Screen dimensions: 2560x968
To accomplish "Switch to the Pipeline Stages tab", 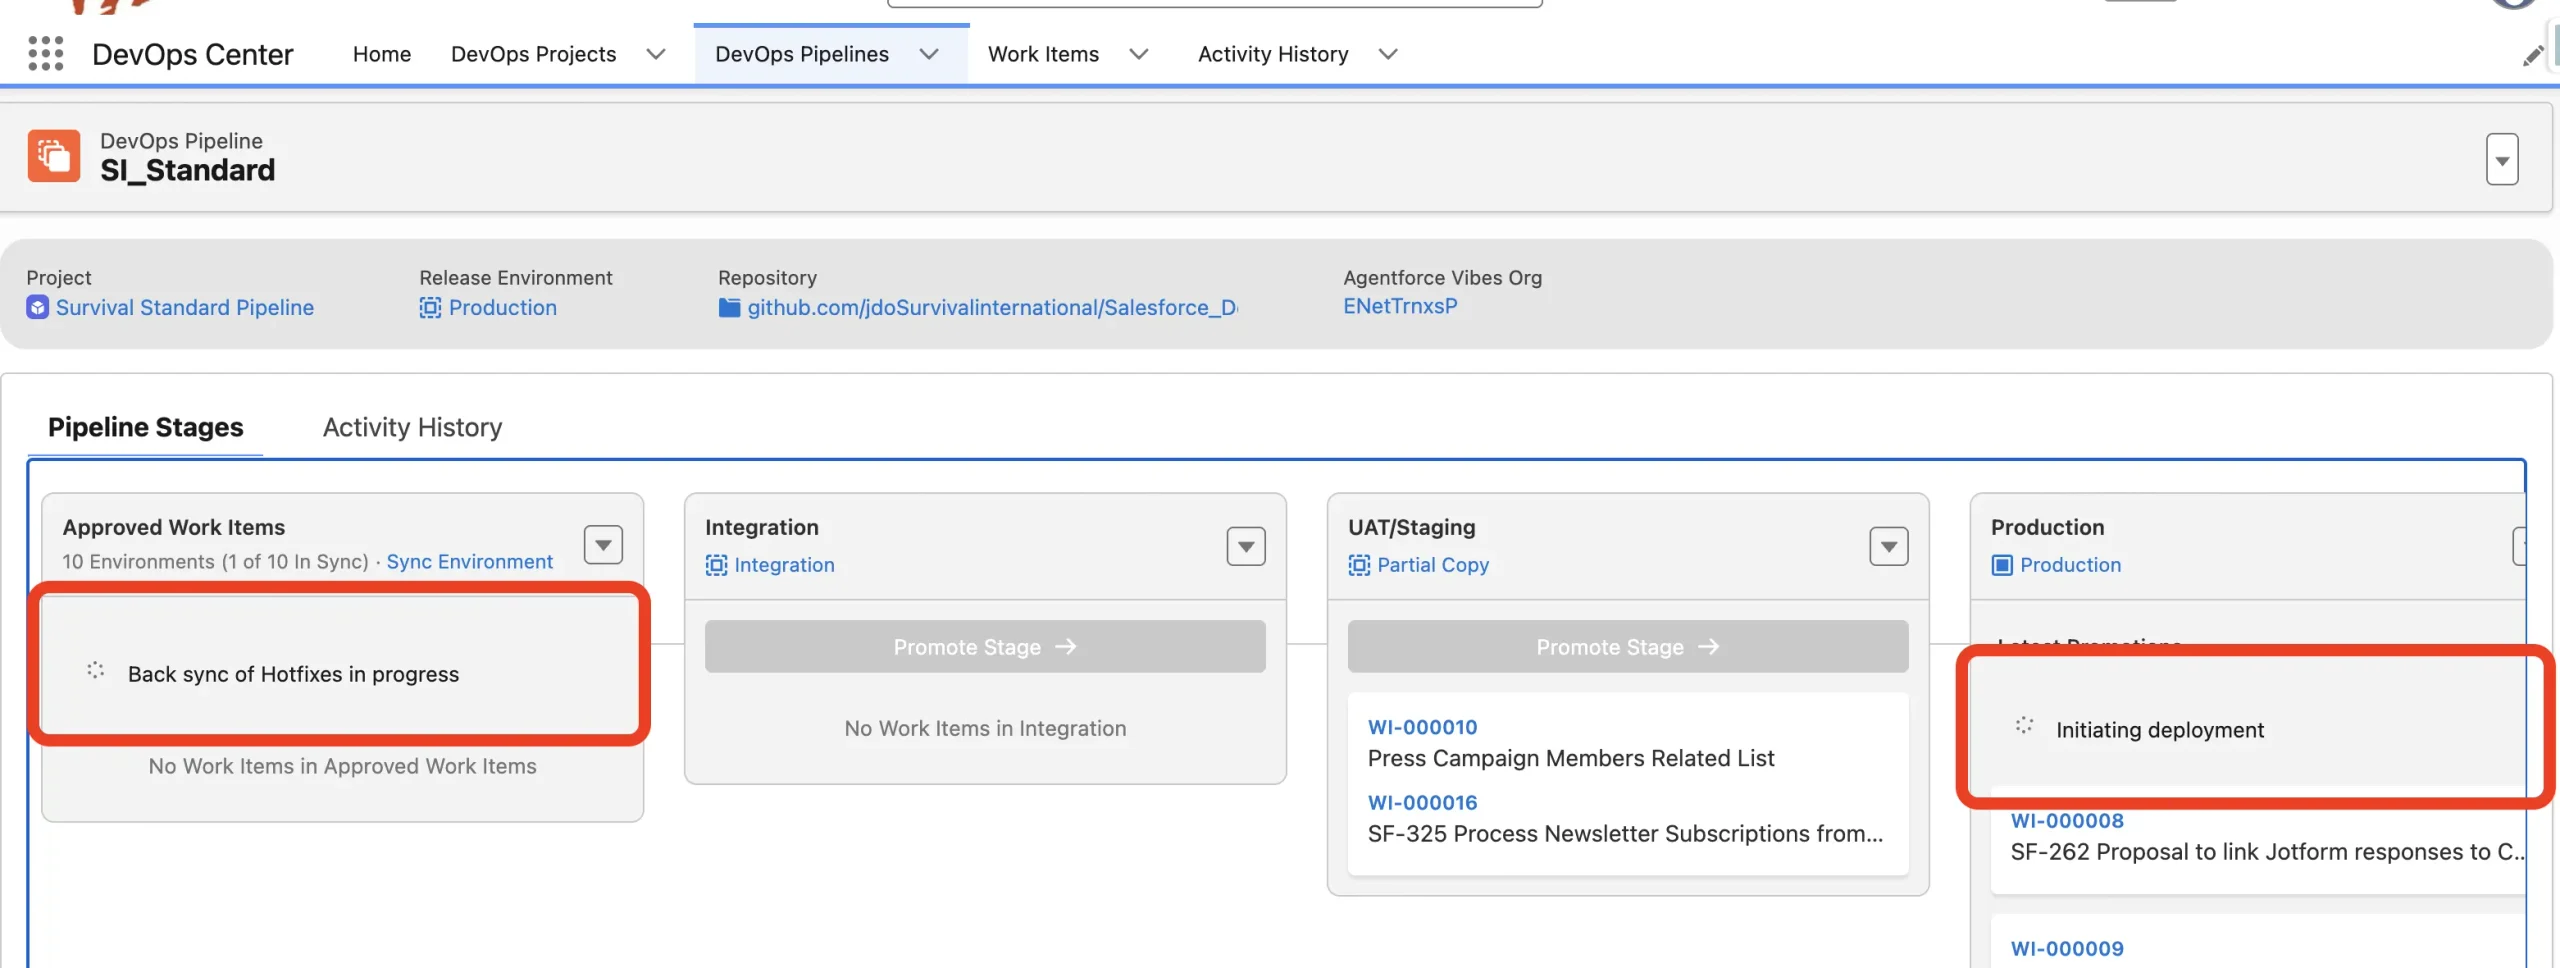I will coord(146,427).
